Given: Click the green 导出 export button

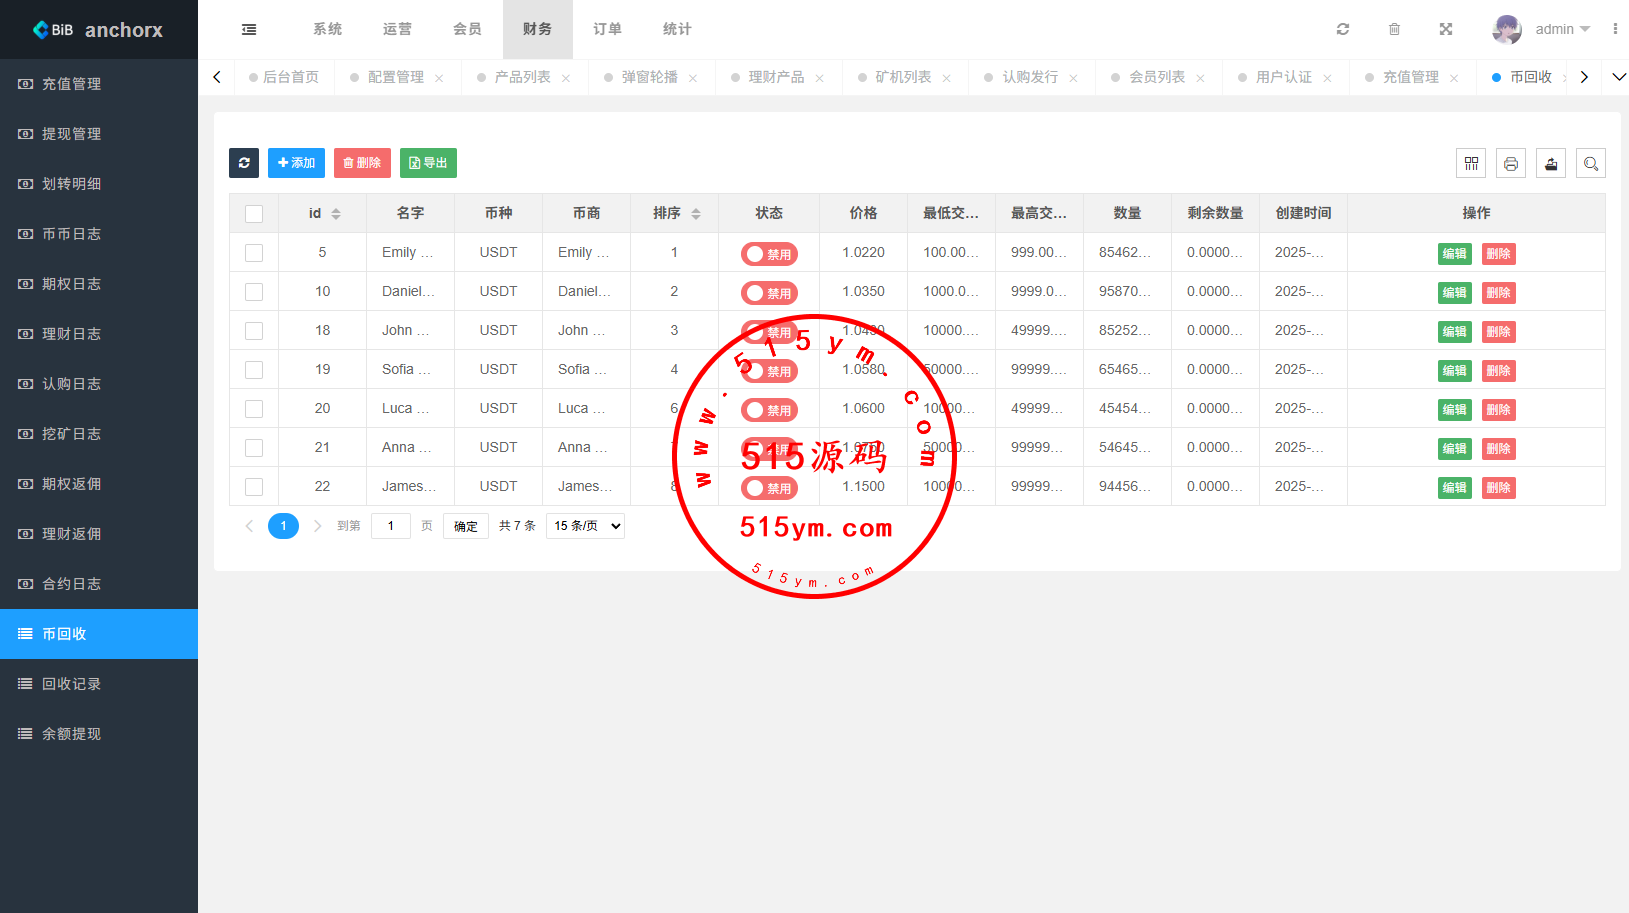Looking at the screenshot, I should pyautogui.click(x=428, y=163).
